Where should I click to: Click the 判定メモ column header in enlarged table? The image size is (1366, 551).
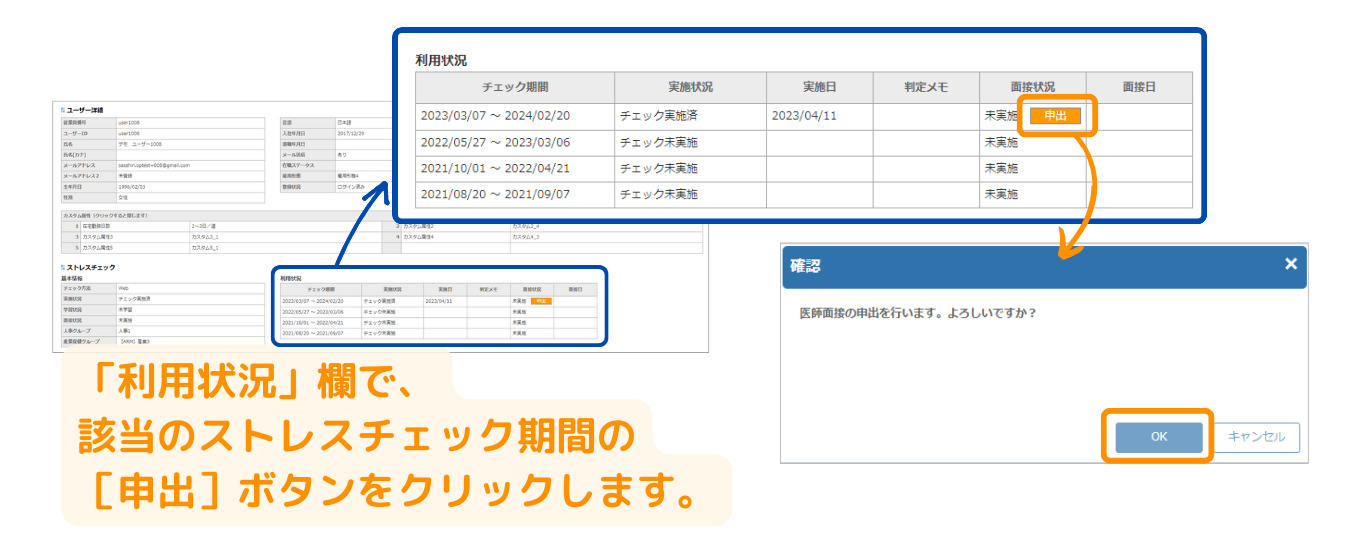925,88
